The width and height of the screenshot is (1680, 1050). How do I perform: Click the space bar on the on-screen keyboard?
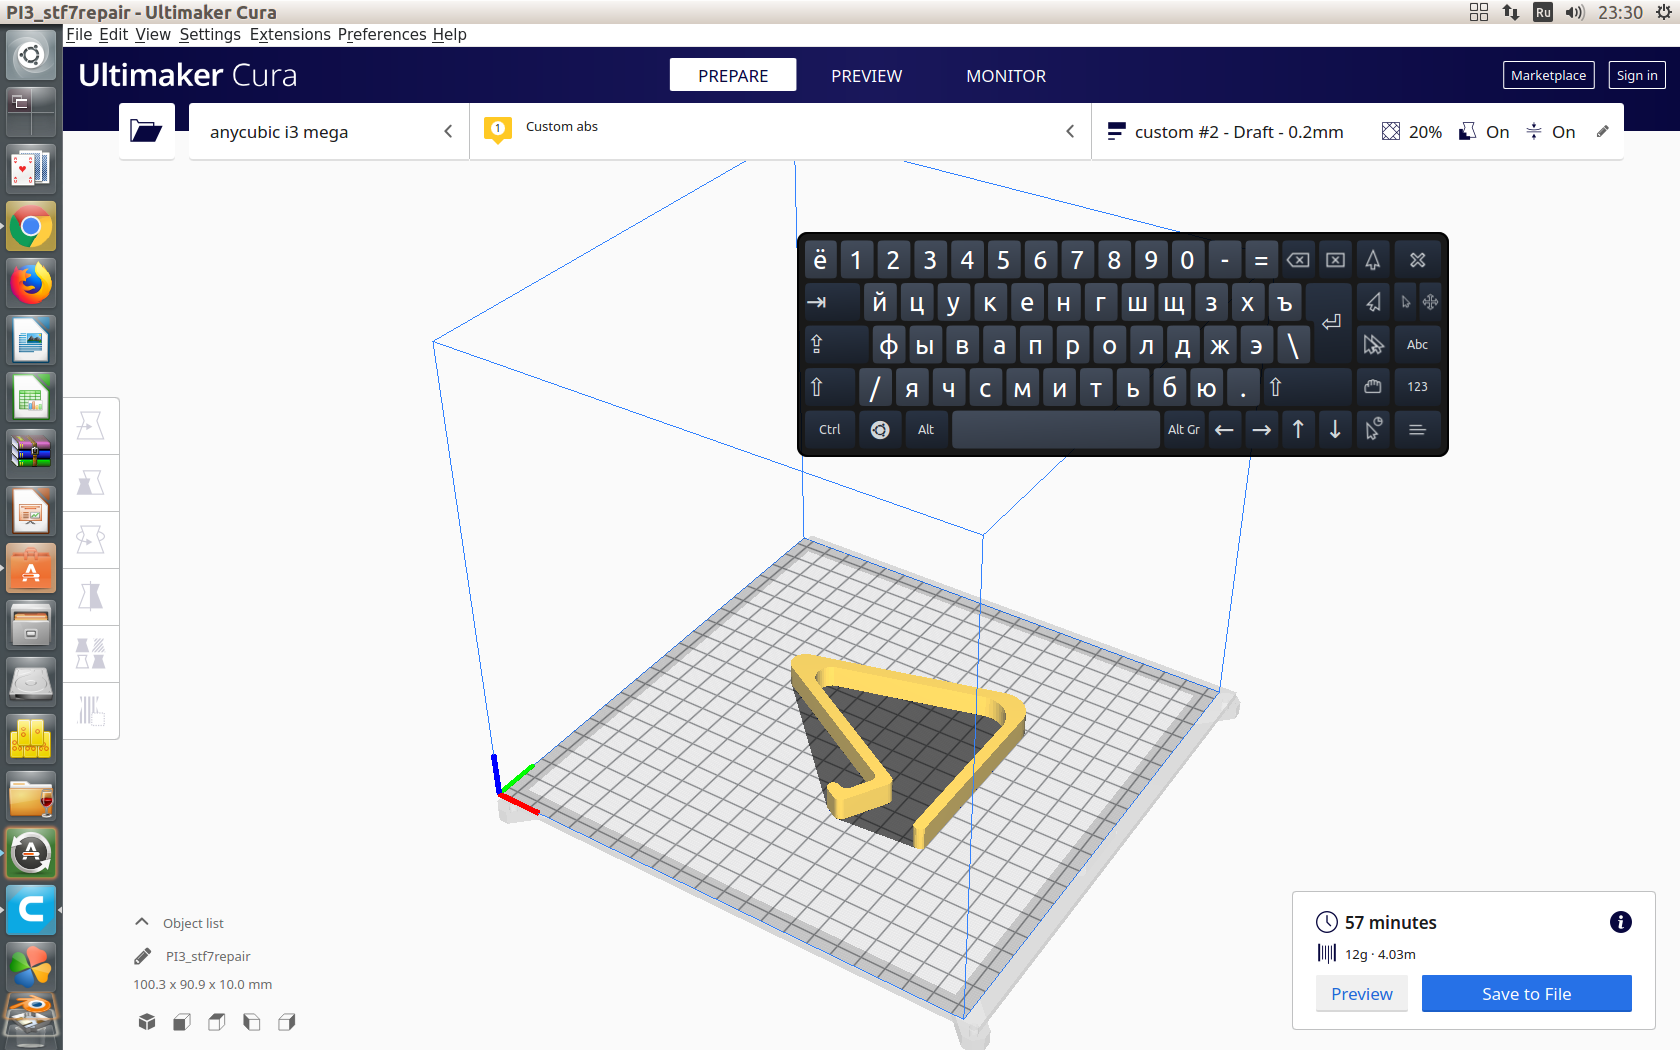click(1056, 430)
